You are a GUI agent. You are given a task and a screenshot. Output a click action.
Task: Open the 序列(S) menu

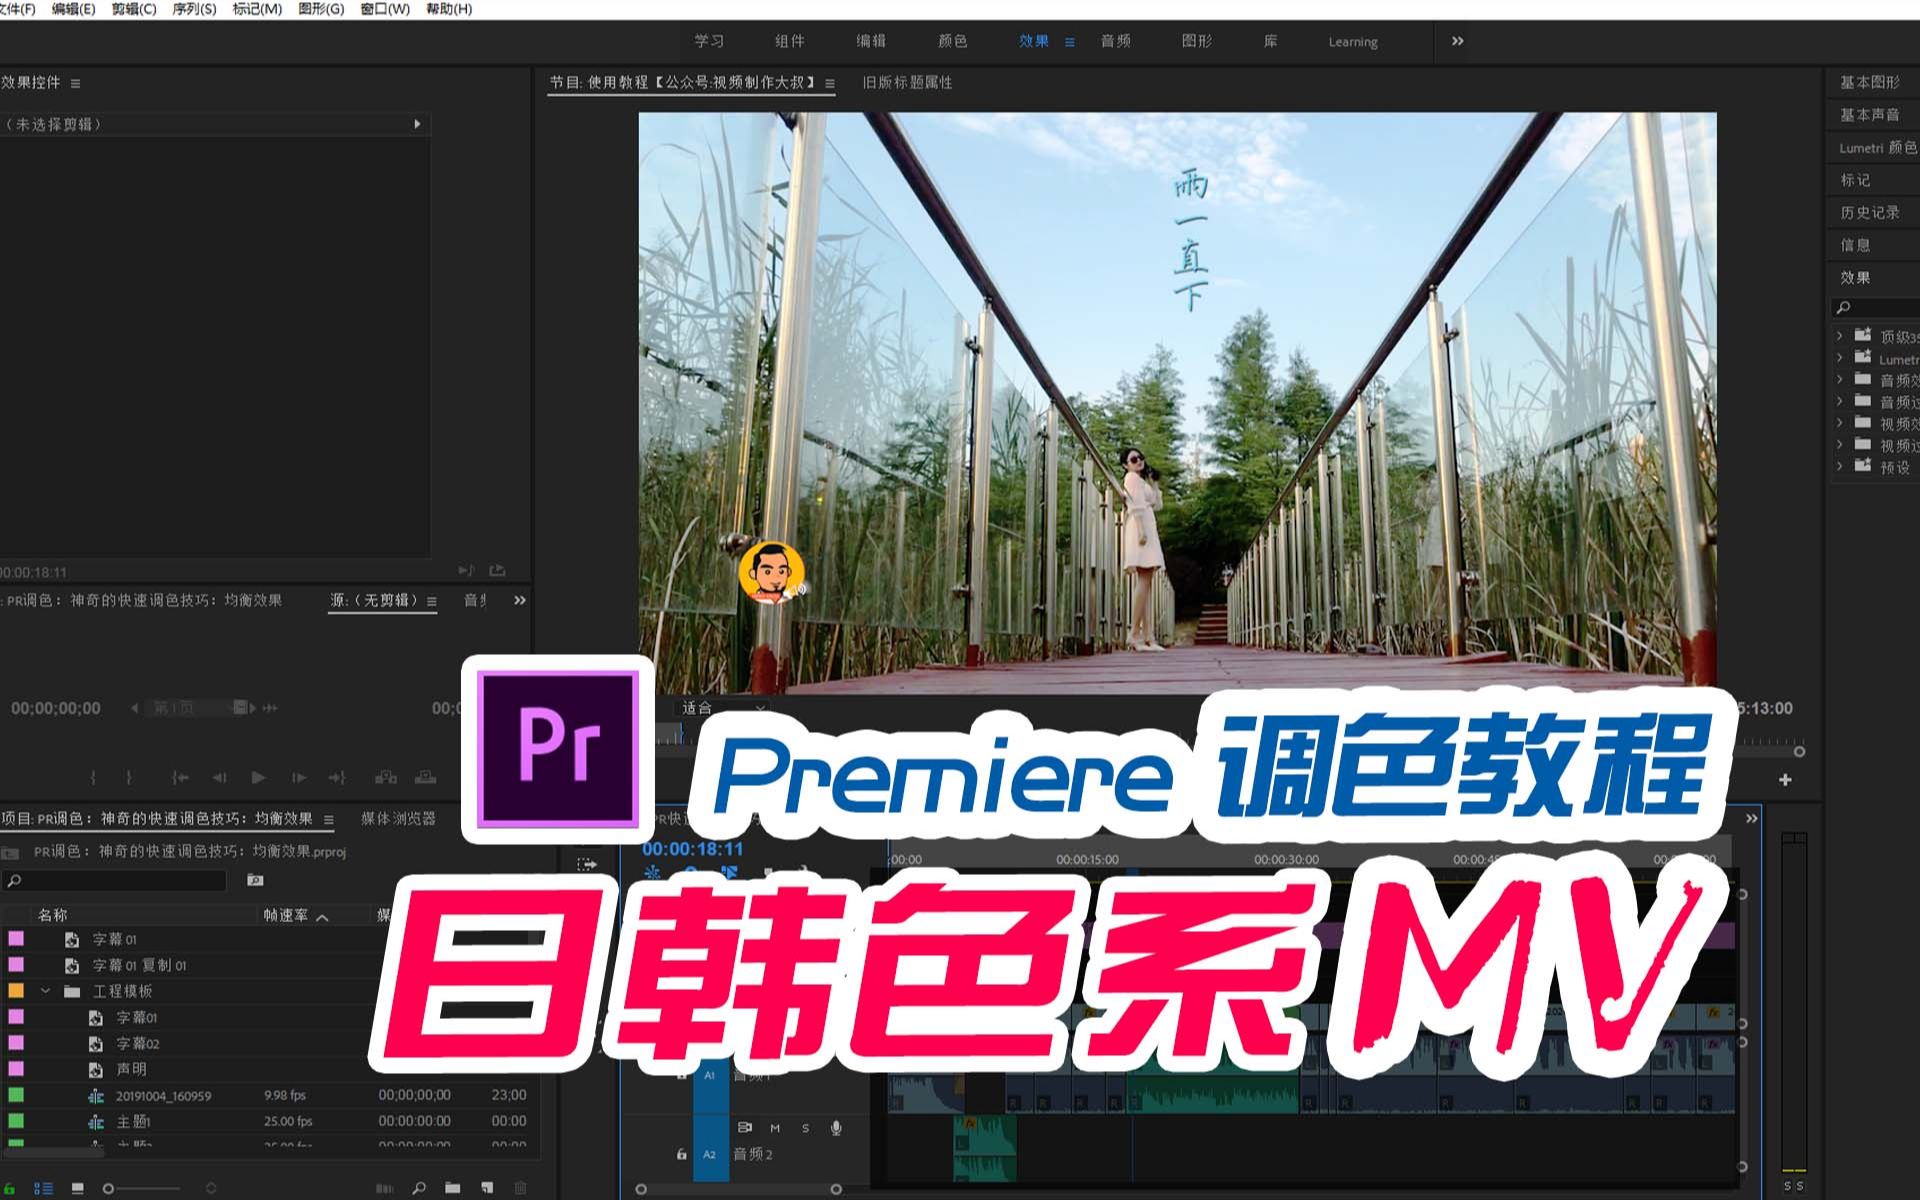coord(194,9)
